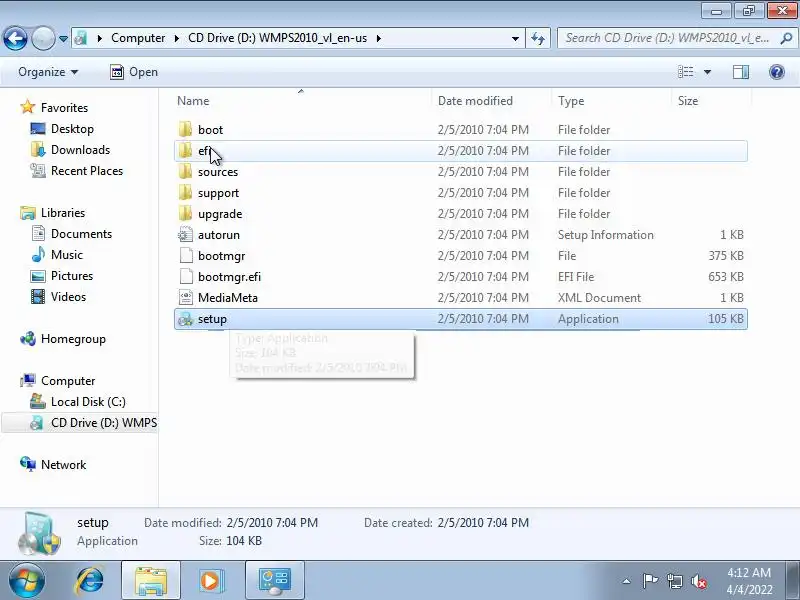The width and height of the screenshot is (800, 600).
Task: Click the large setup icon in details pane
Action: point(39,533)
